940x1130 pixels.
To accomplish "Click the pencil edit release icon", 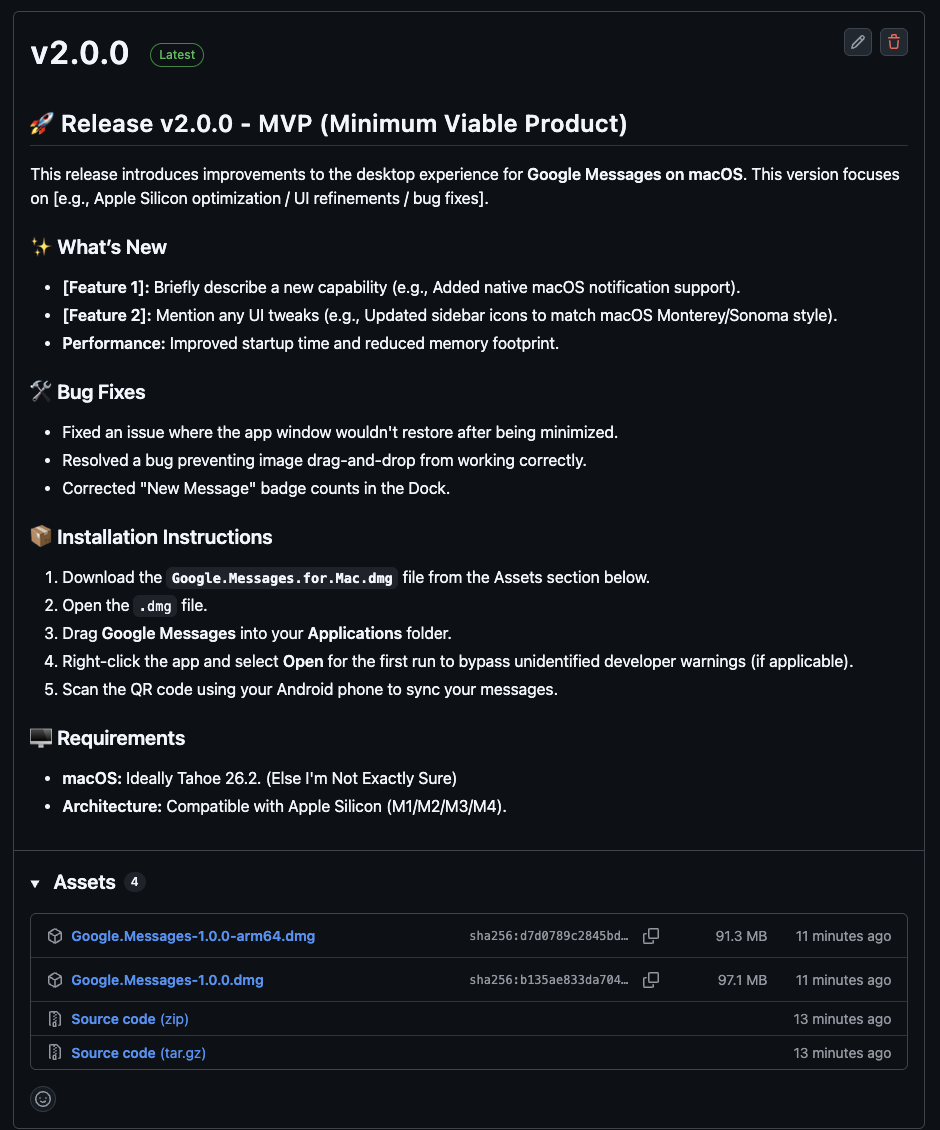I will click(x=857, y=42).
